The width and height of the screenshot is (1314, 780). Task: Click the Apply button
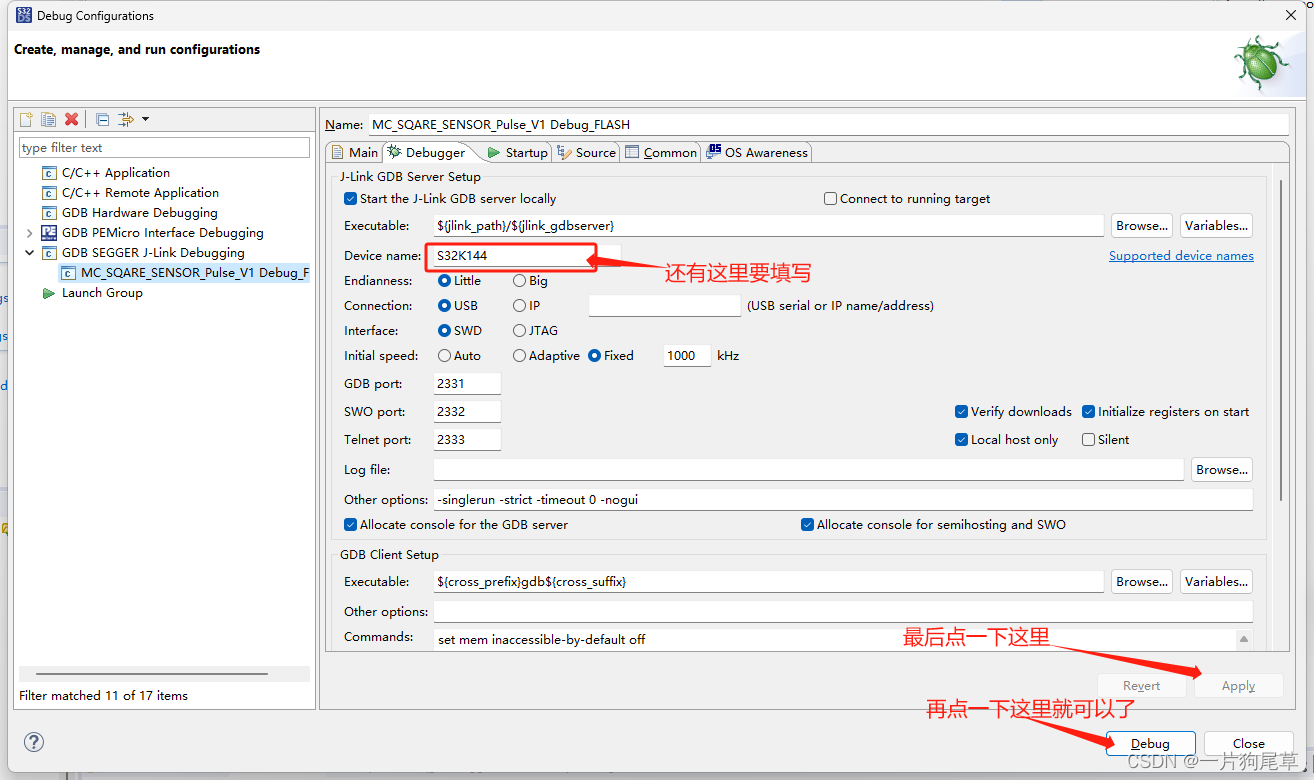pyautogui.click(x=1238, y=686)
